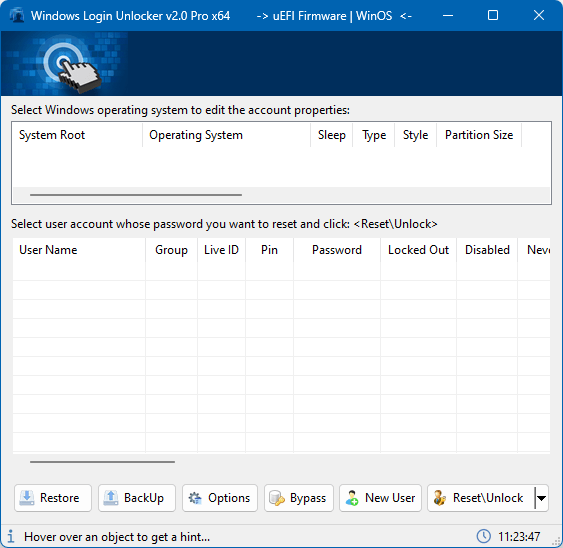Click the Style column header

415,135
